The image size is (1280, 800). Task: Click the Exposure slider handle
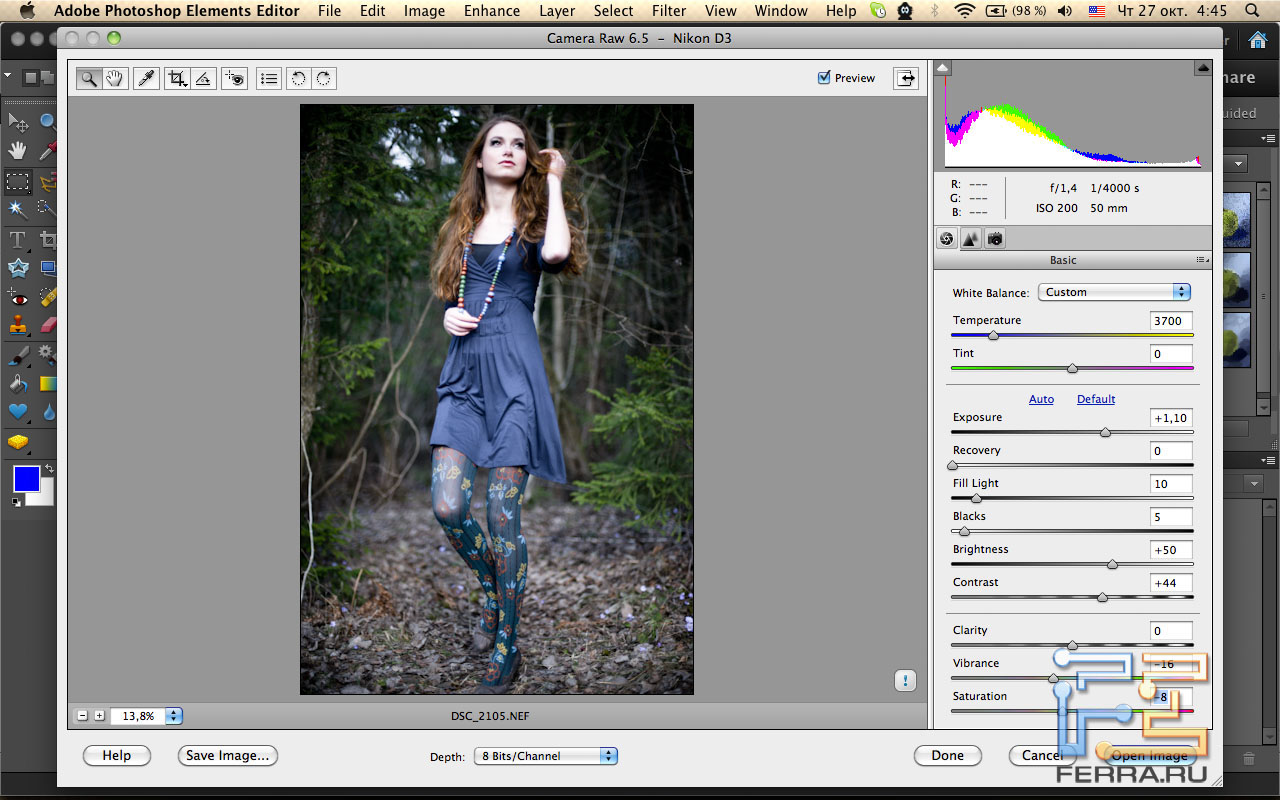point(1105,433)
